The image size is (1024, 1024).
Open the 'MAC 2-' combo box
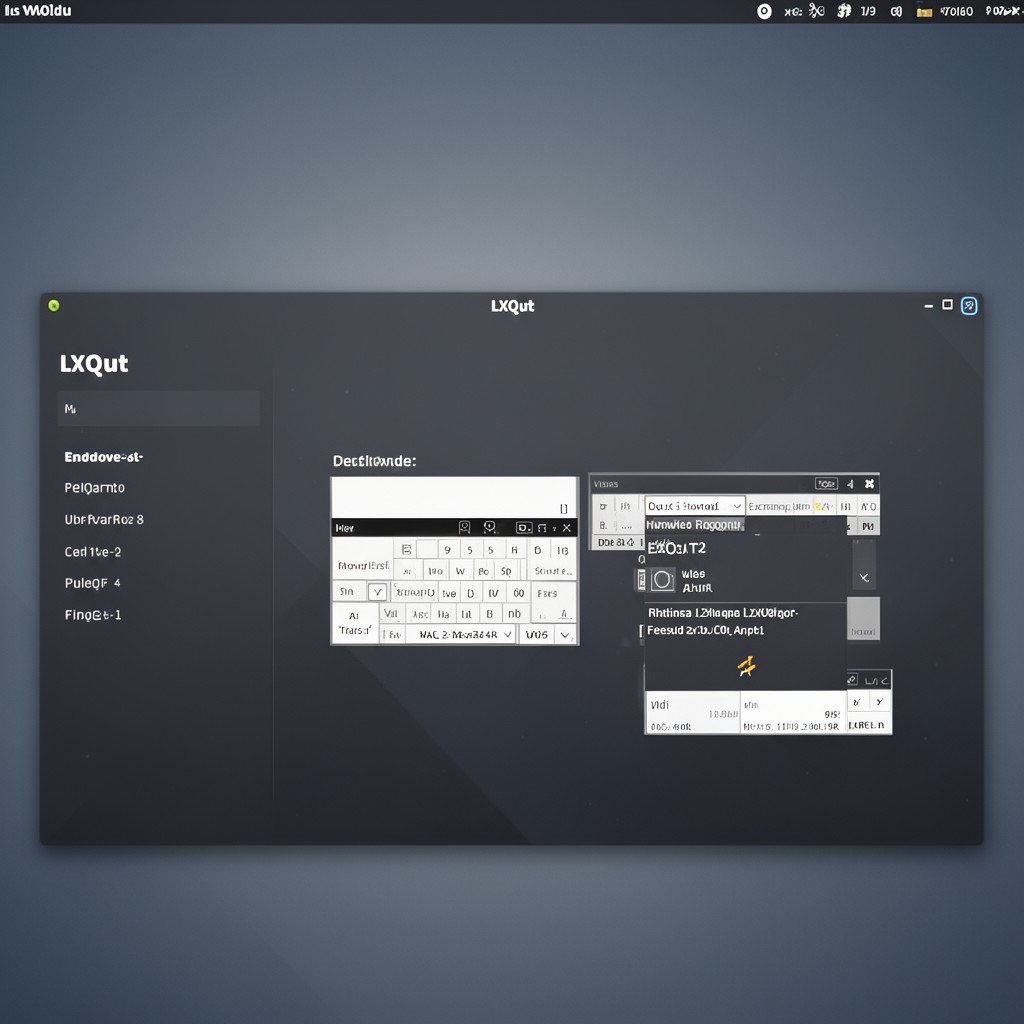point(460,634)
